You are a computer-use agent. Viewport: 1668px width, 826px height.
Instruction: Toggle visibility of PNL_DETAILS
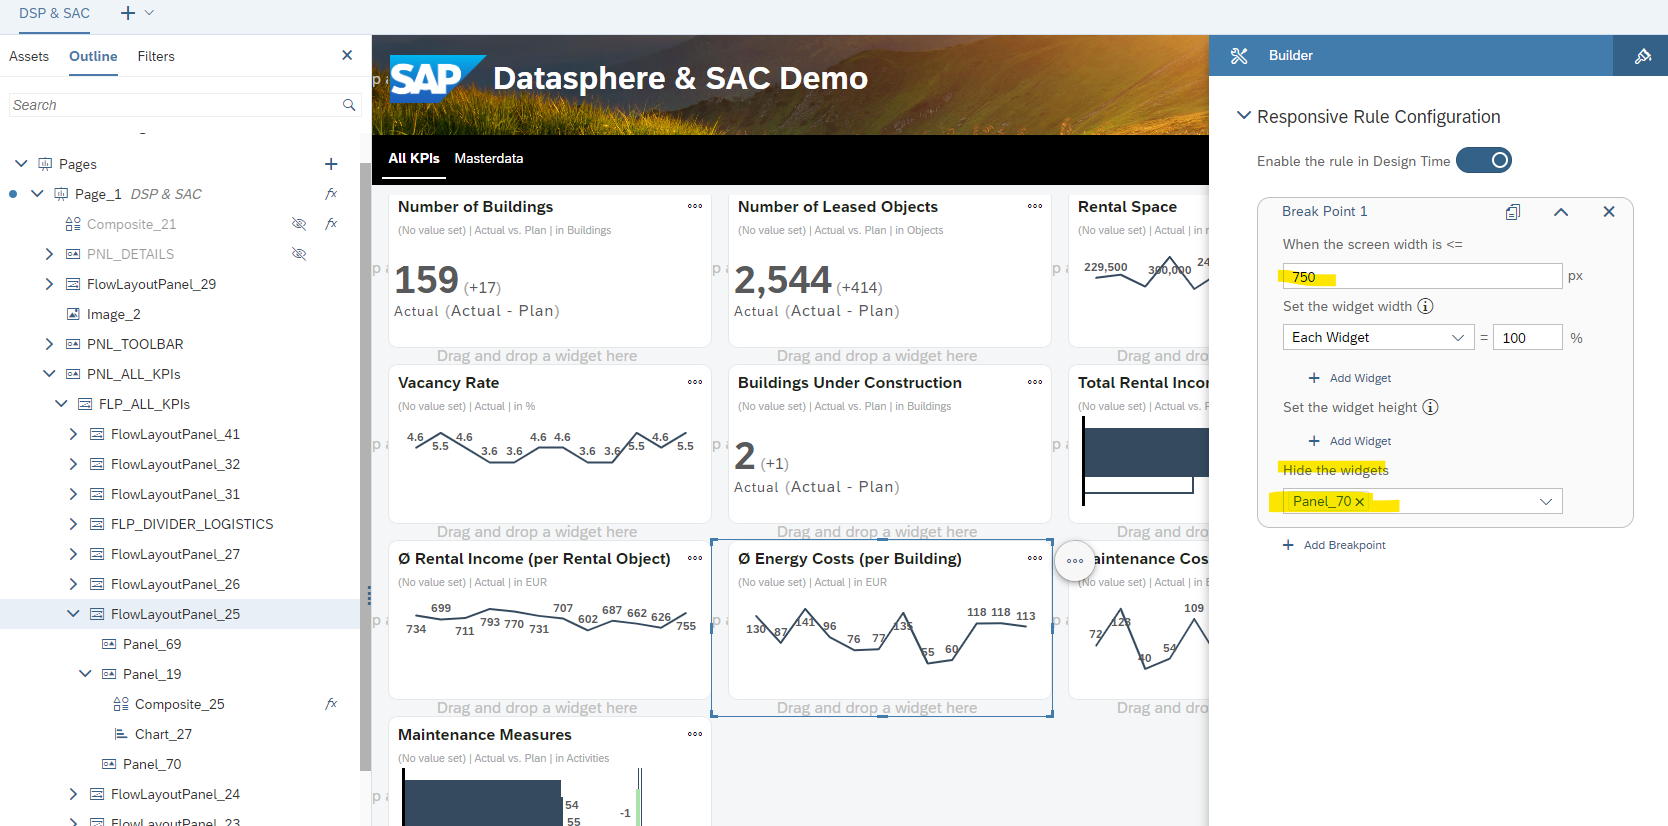point(298,254)
